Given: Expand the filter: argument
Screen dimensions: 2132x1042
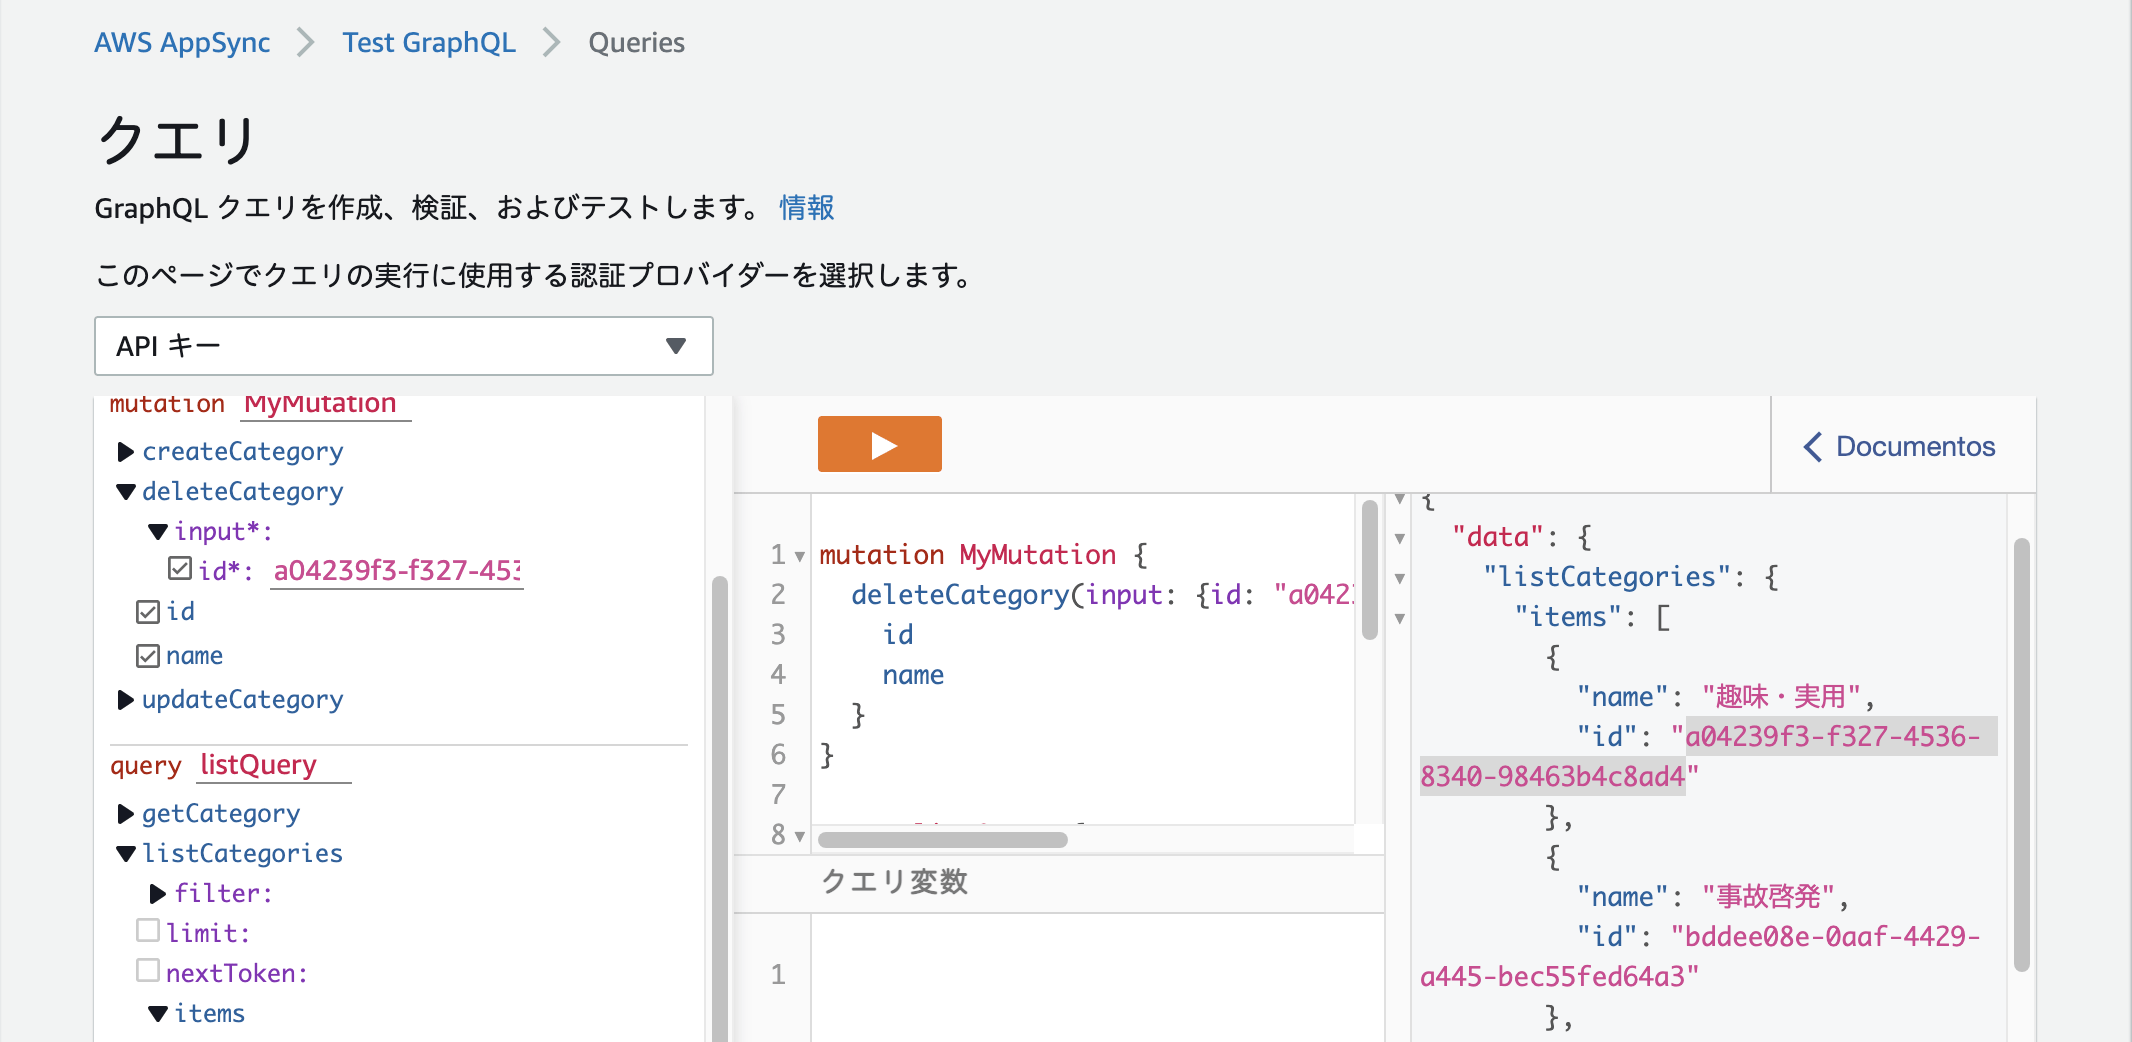Looking at the screenshot, I should [x=158, y=894].
